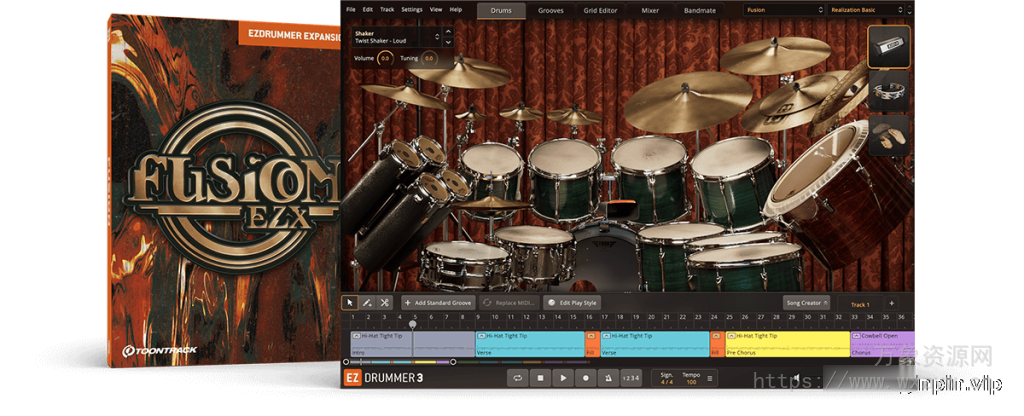Open the Help menu
Image resolution: width=1024 pixels, height=416 pixels.
pos(456,10)
